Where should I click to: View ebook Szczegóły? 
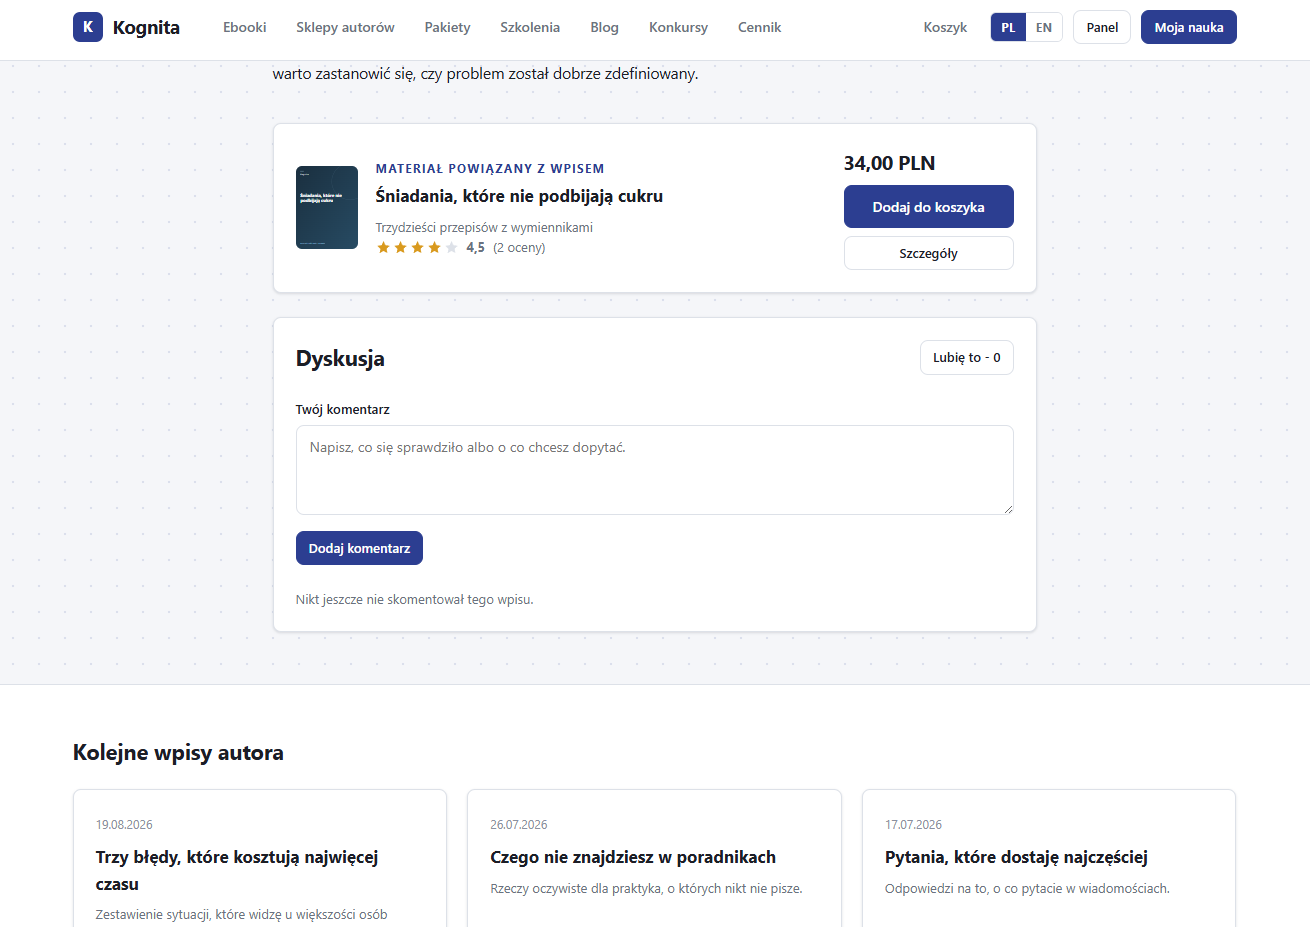tap(929, 253)
